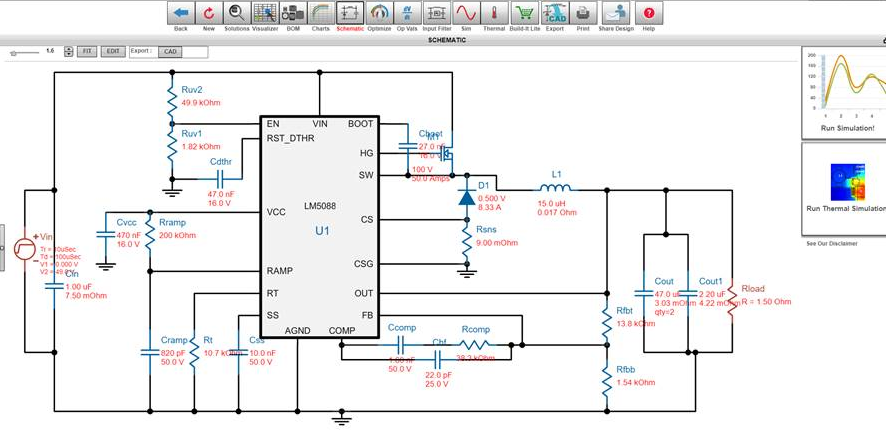886x436 pixels.
Task: Open the Charts view
Action: tap(321, 14)
